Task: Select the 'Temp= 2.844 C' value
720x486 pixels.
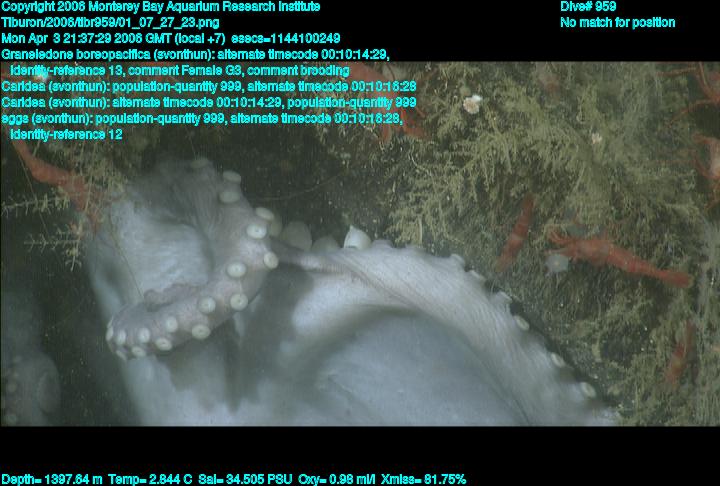Action: click(x=150, y=480)
